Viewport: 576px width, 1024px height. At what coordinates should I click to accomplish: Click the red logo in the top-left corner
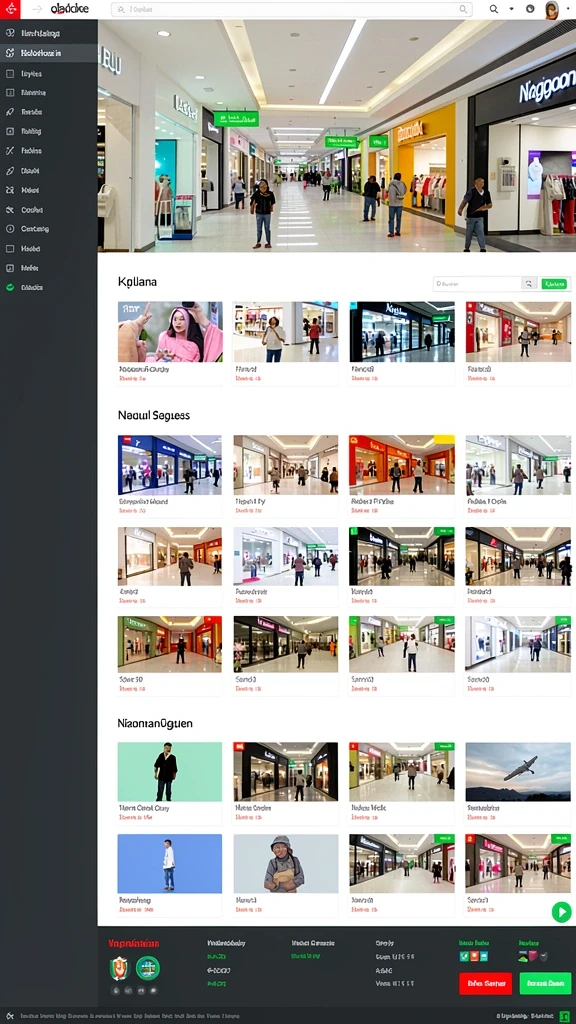(x=10, y=9)
